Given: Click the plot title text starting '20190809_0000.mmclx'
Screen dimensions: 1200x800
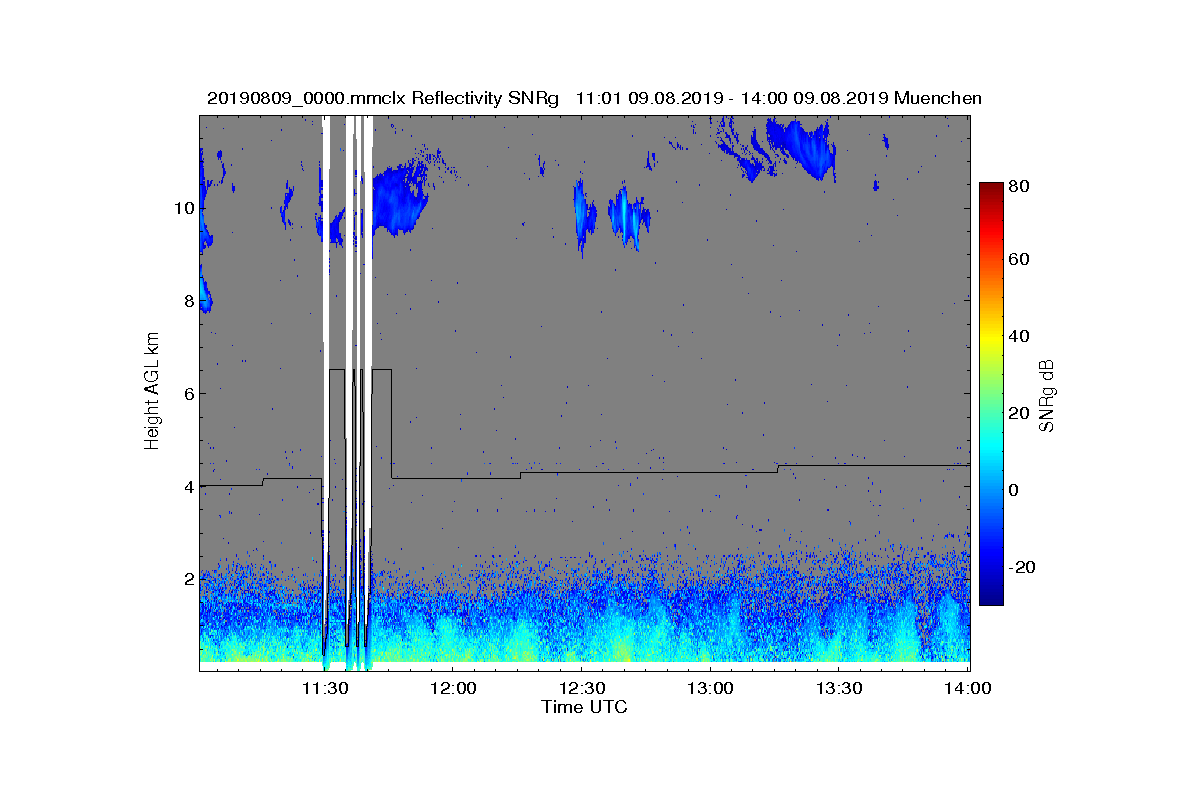Looking at the screenshot, I should [x=594, y=98].
